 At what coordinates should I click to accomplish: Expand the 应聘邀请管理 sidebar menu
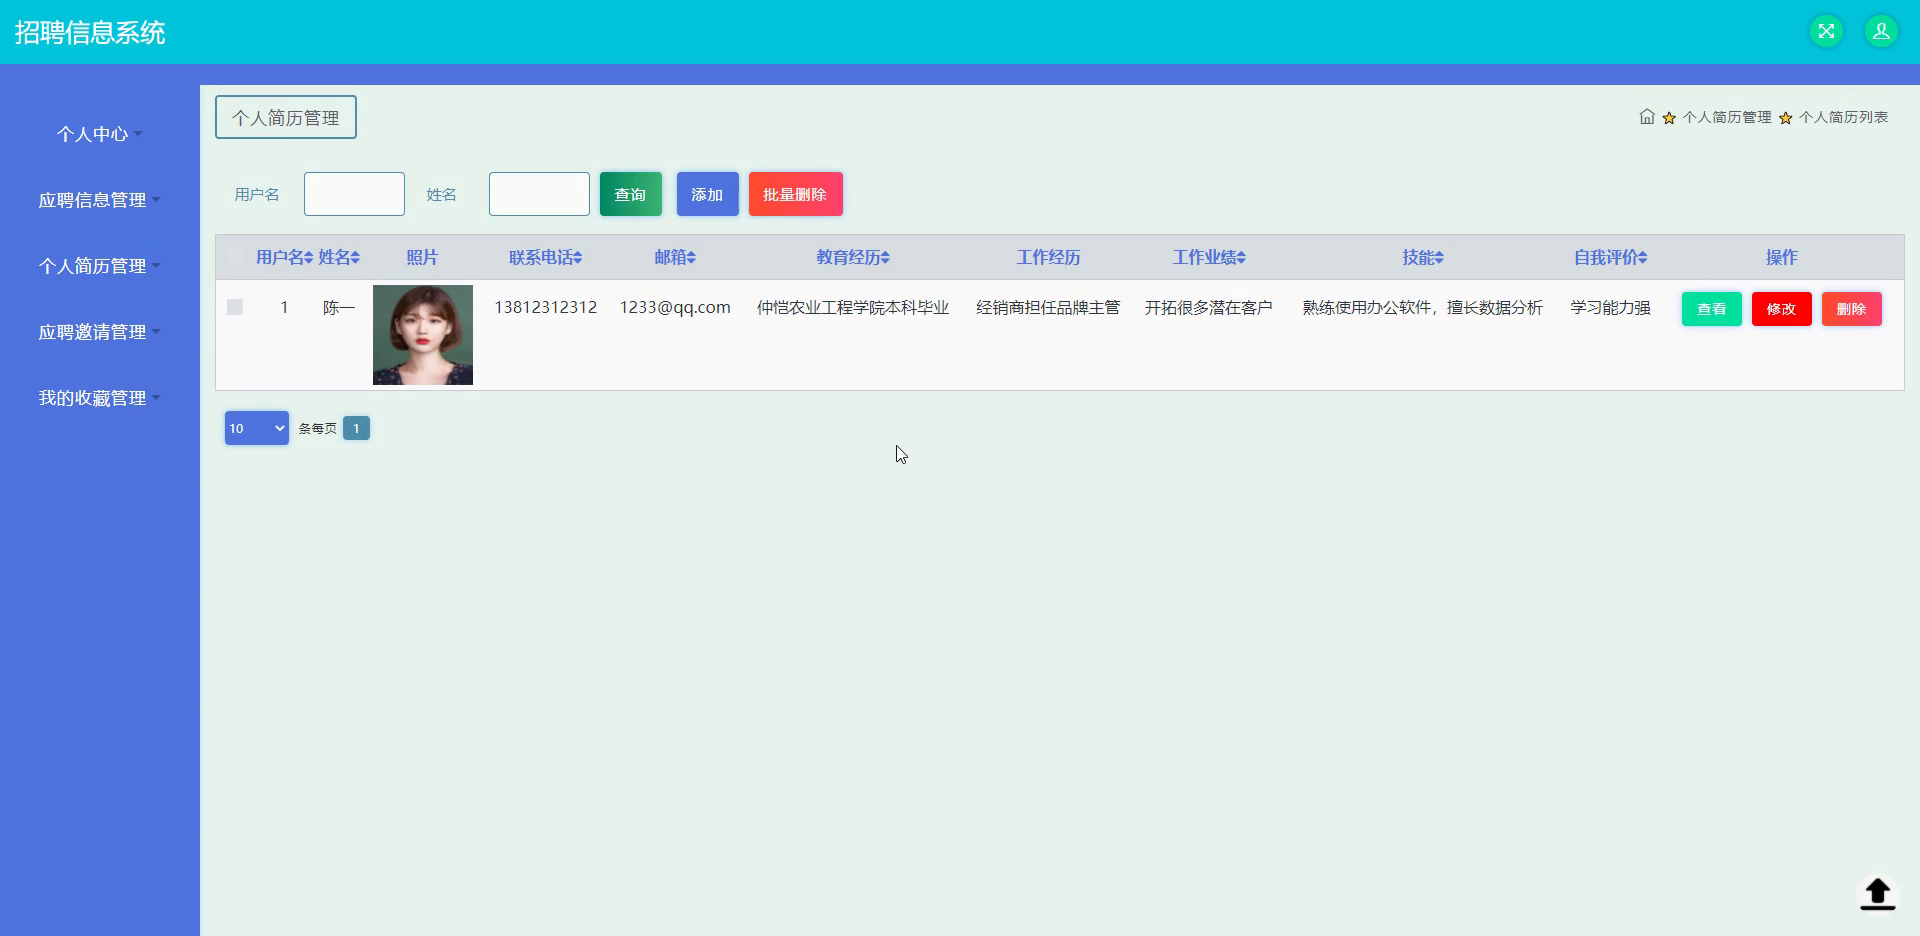(99, 332)
